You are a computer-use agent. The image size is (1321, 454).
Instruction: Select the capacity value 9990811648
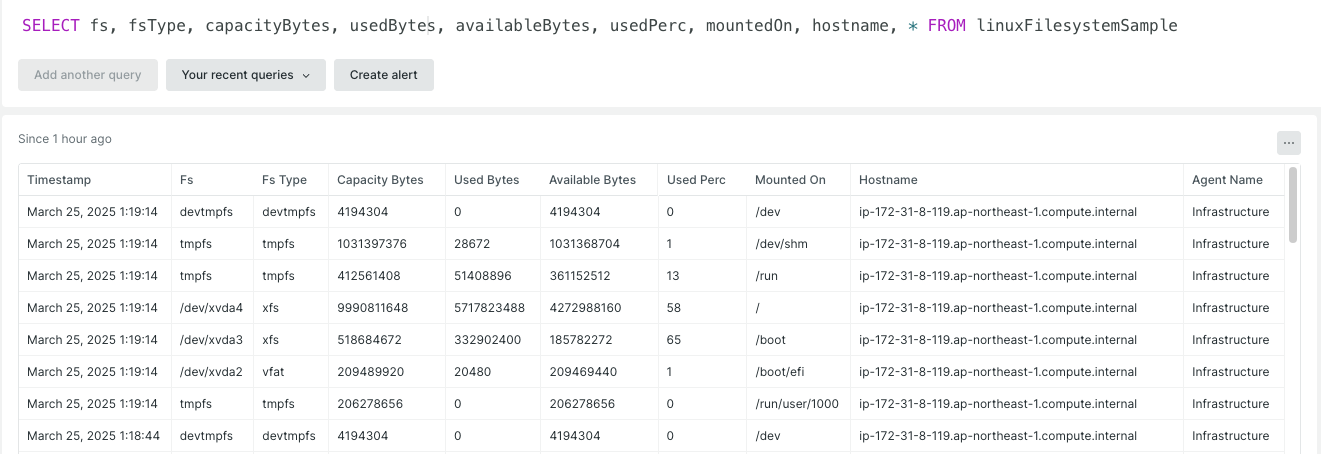pos(372,308)
